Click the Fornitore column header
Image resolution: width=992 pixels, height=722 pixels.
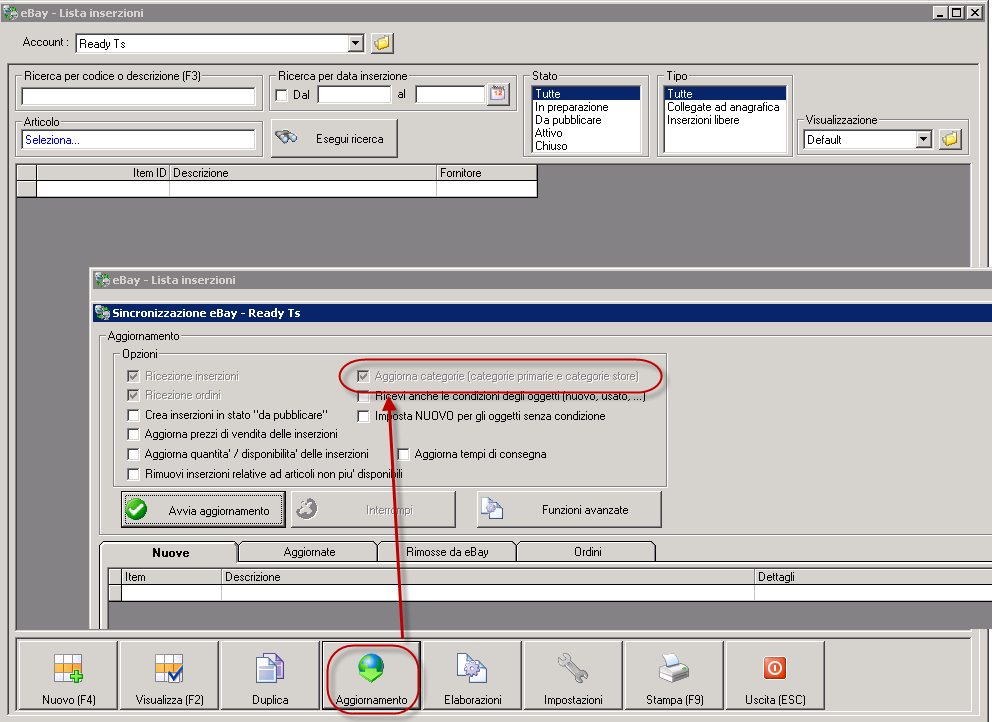[x=487, y=173]
